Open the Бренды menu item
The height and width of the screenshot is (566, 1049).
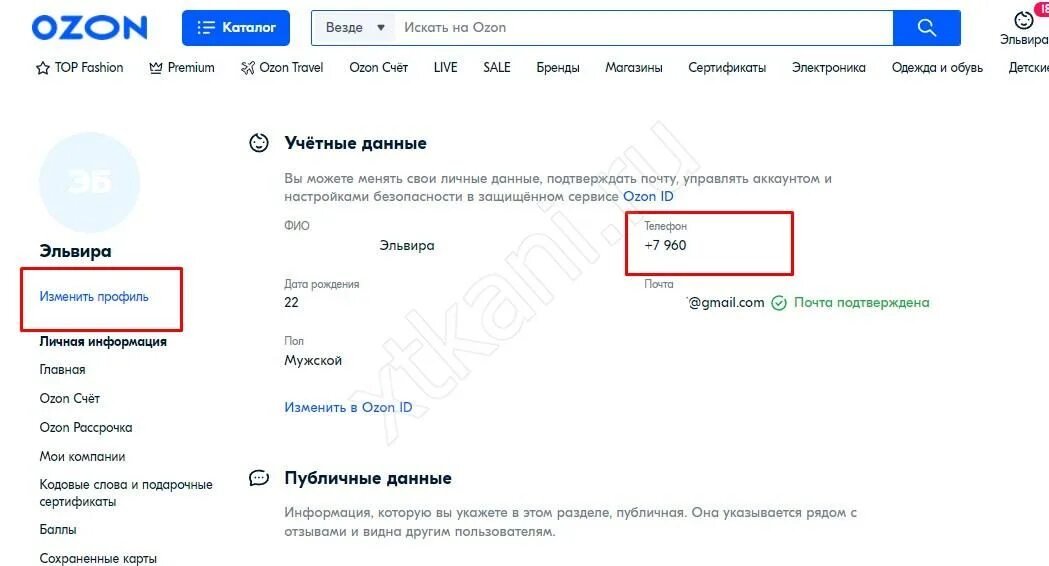558,68
